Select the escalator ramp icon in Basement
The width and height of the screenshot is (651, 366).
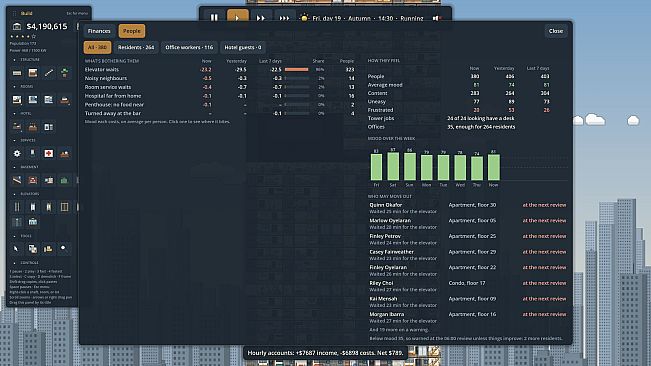pos(17,180)
